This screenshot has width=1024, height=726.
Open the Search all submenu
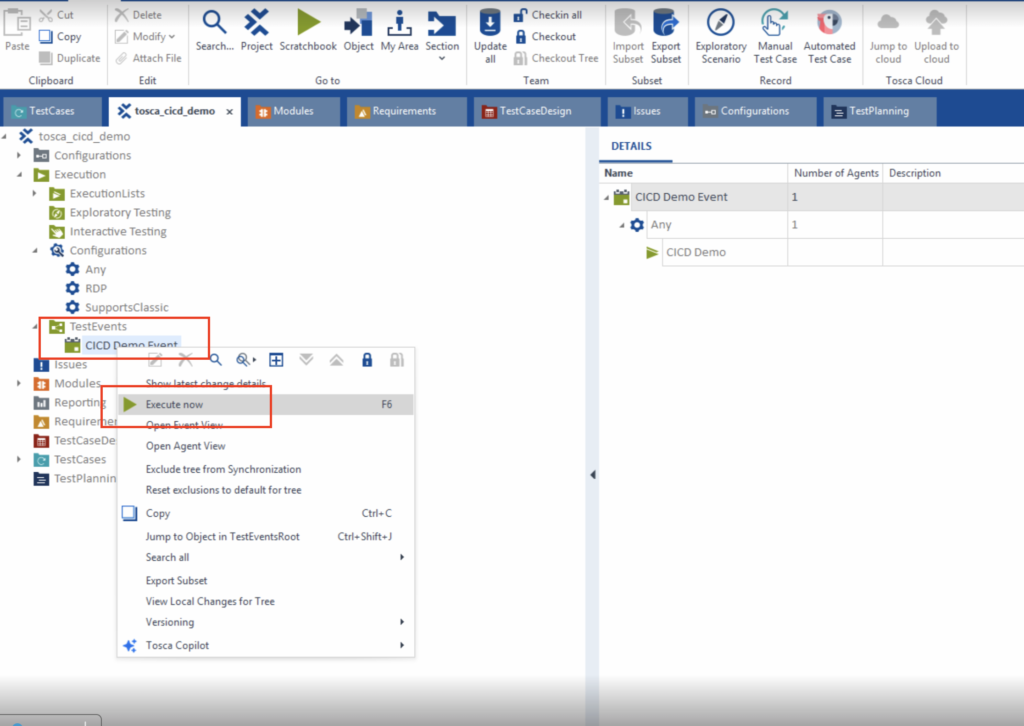[x=265, y=557]
